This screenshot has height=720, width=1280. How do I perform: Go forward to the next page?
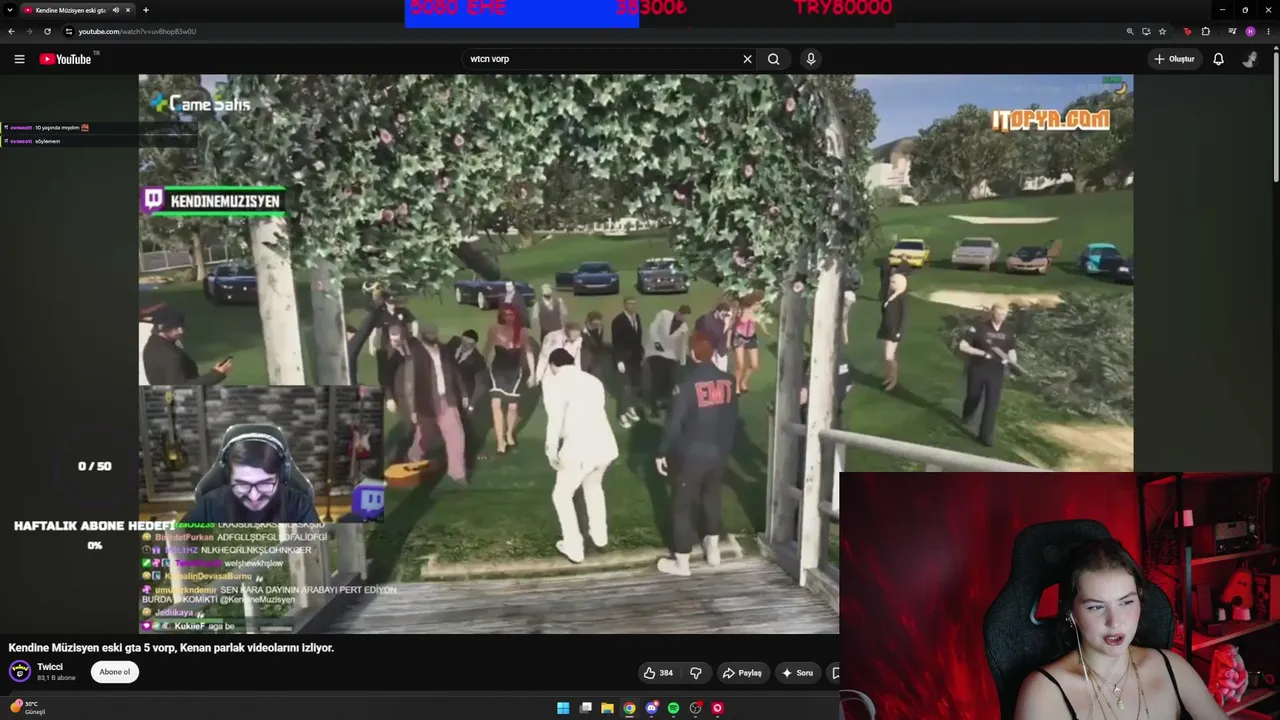(x=28, y=31)
